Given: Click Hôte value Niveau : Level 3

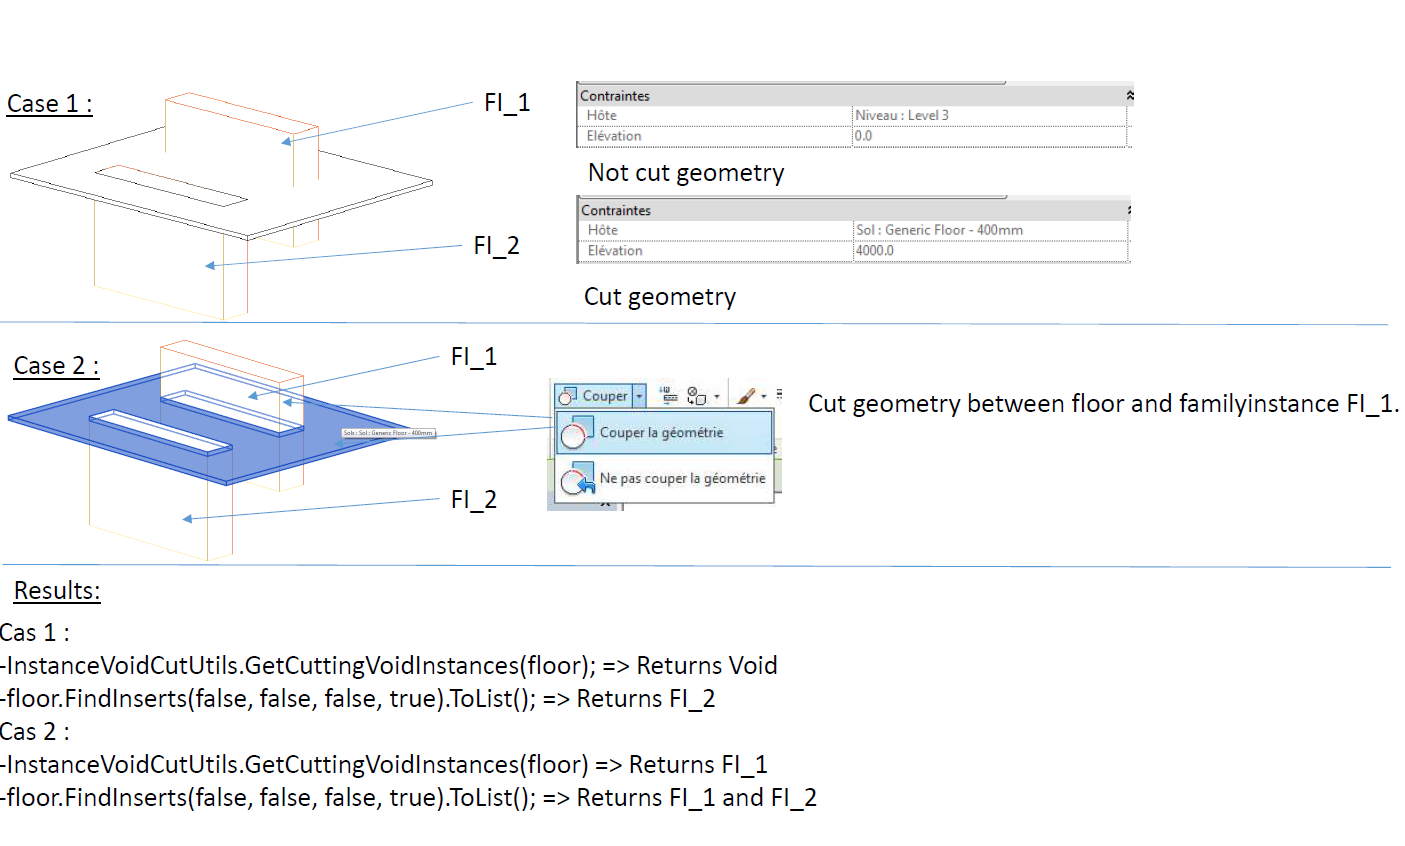Looking at the screenshot, I should click(x=989, y=115).
